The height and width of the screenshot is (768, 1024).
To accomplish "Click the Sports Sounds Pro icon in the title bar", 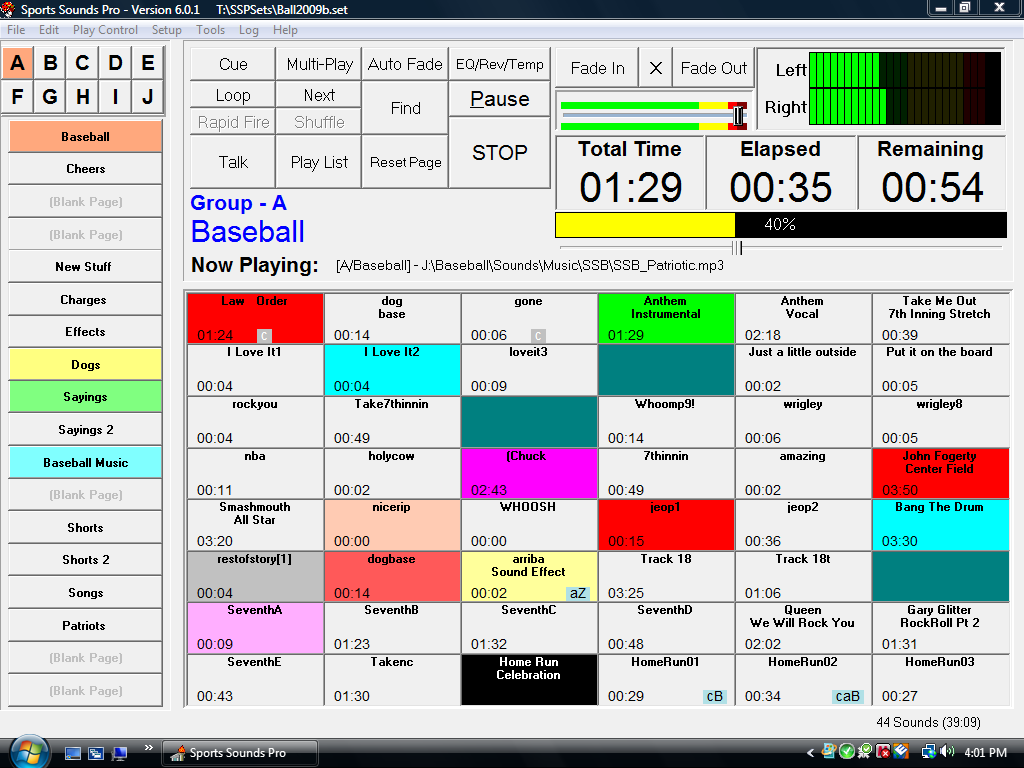I will 8,9.
